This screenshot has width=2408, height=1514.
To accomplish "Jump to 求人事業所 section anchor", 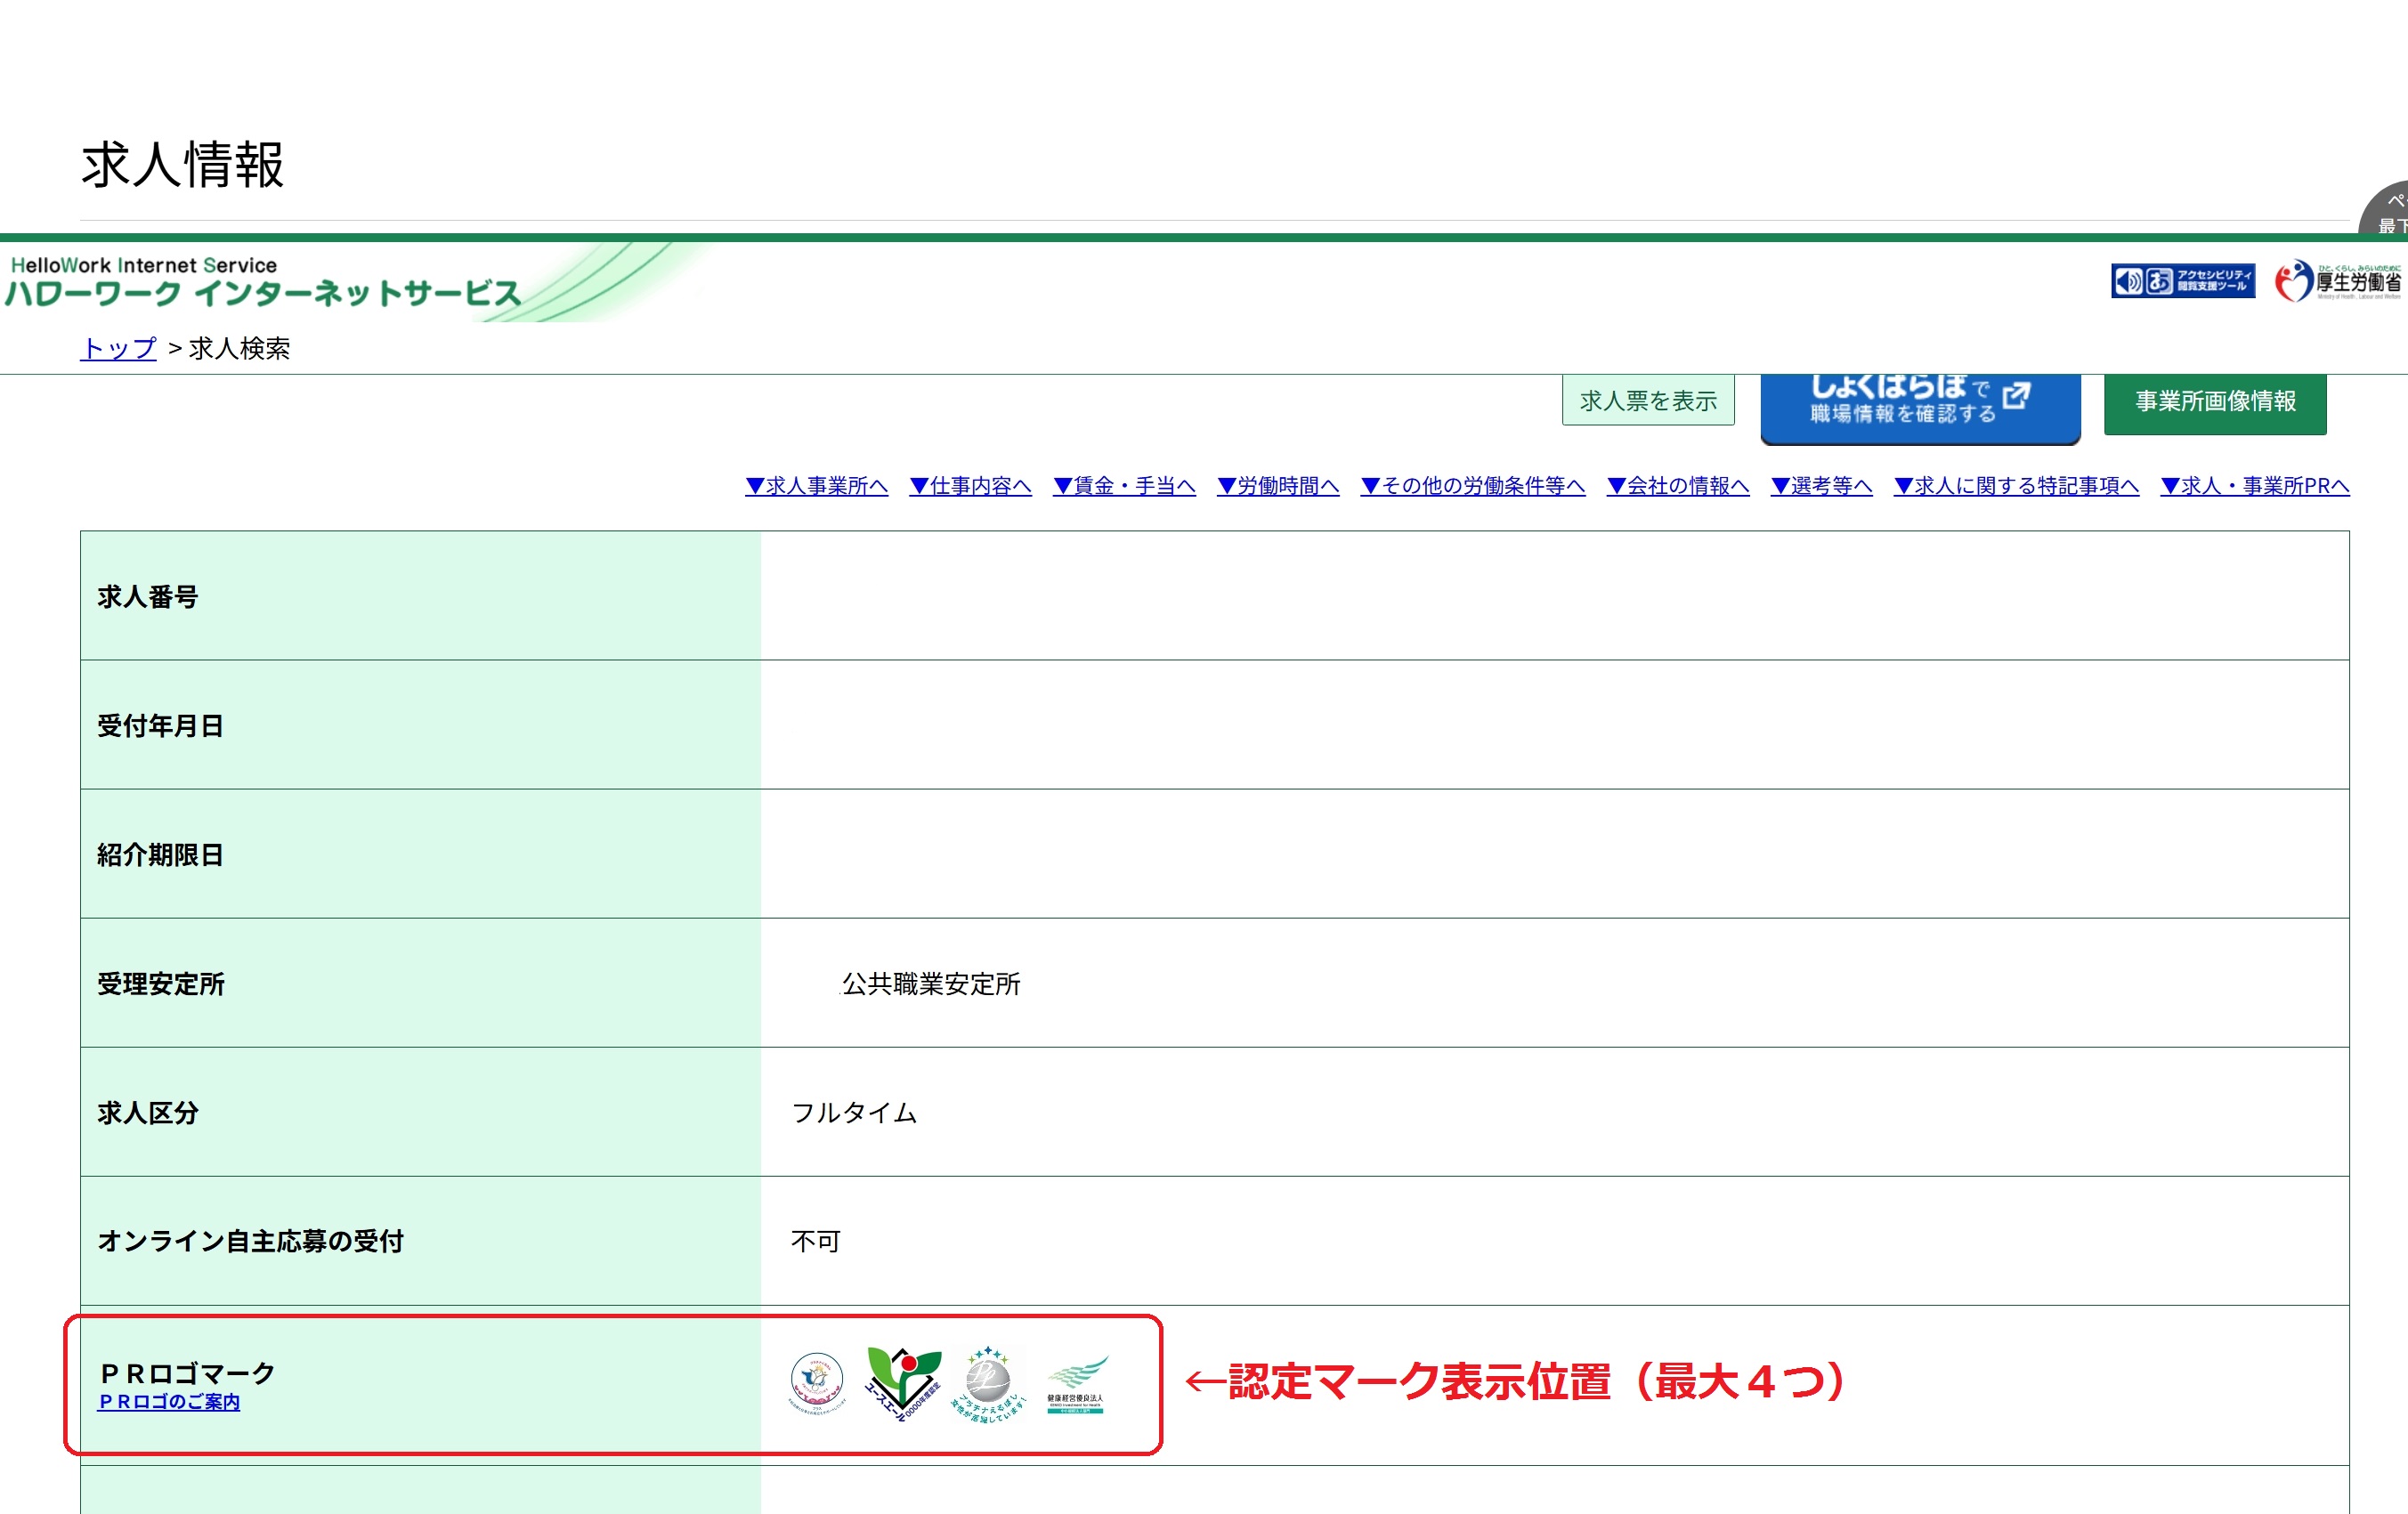I will [816, 486].
